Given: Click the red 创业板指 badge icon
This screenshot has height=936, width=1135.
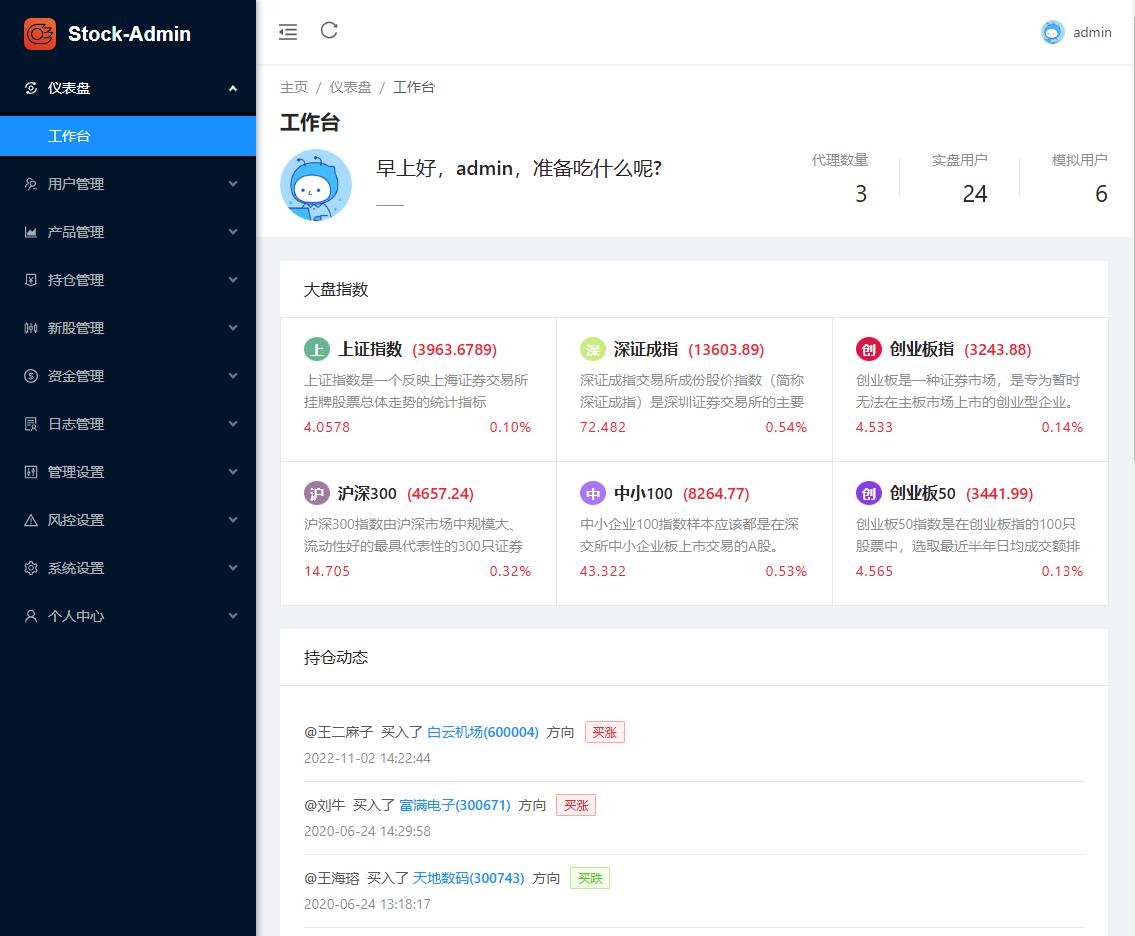Looking at the screenshot, I should click(x=869, y=349).
